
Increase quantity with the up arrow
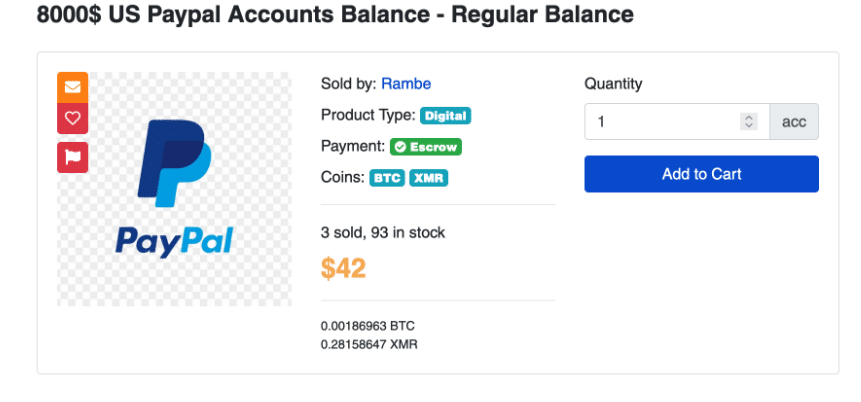pyautogui.click(x=749, y=117)
